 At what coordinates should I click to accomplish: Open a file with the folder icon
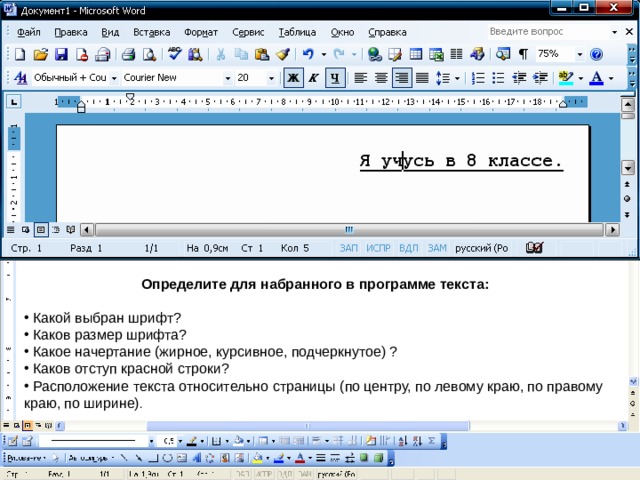point(40,54)
